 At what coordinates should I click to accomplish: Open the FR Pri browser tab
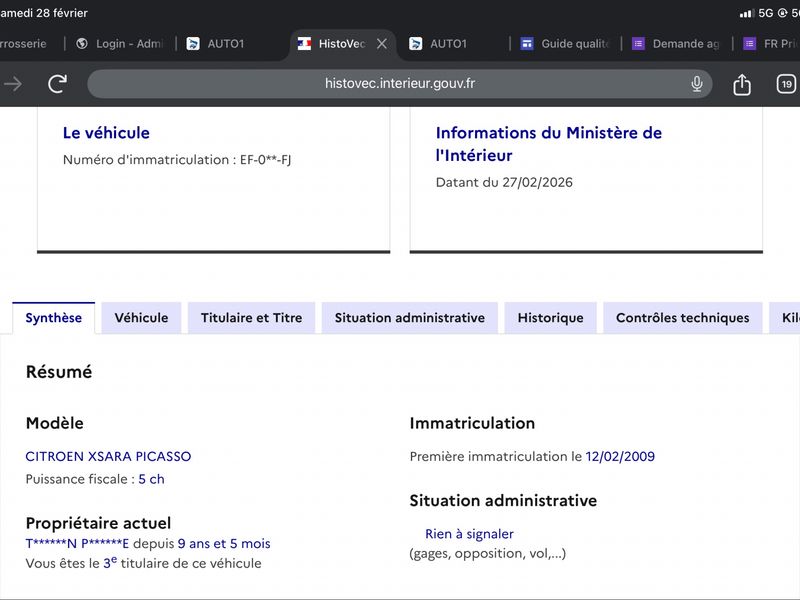(770, 44)
